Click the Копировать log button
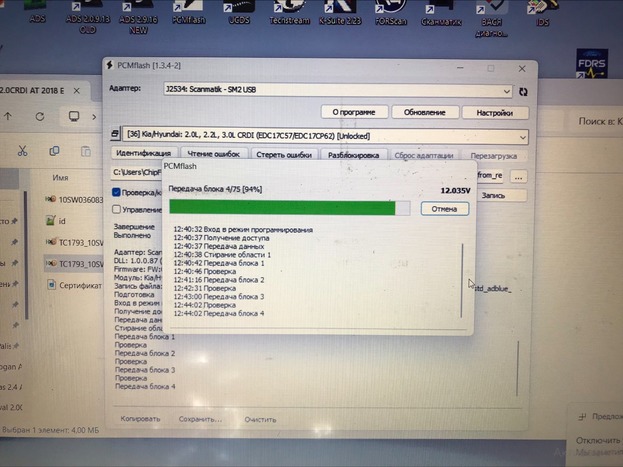The height and width of the screenshot is (467, 623). pos(139,418)
